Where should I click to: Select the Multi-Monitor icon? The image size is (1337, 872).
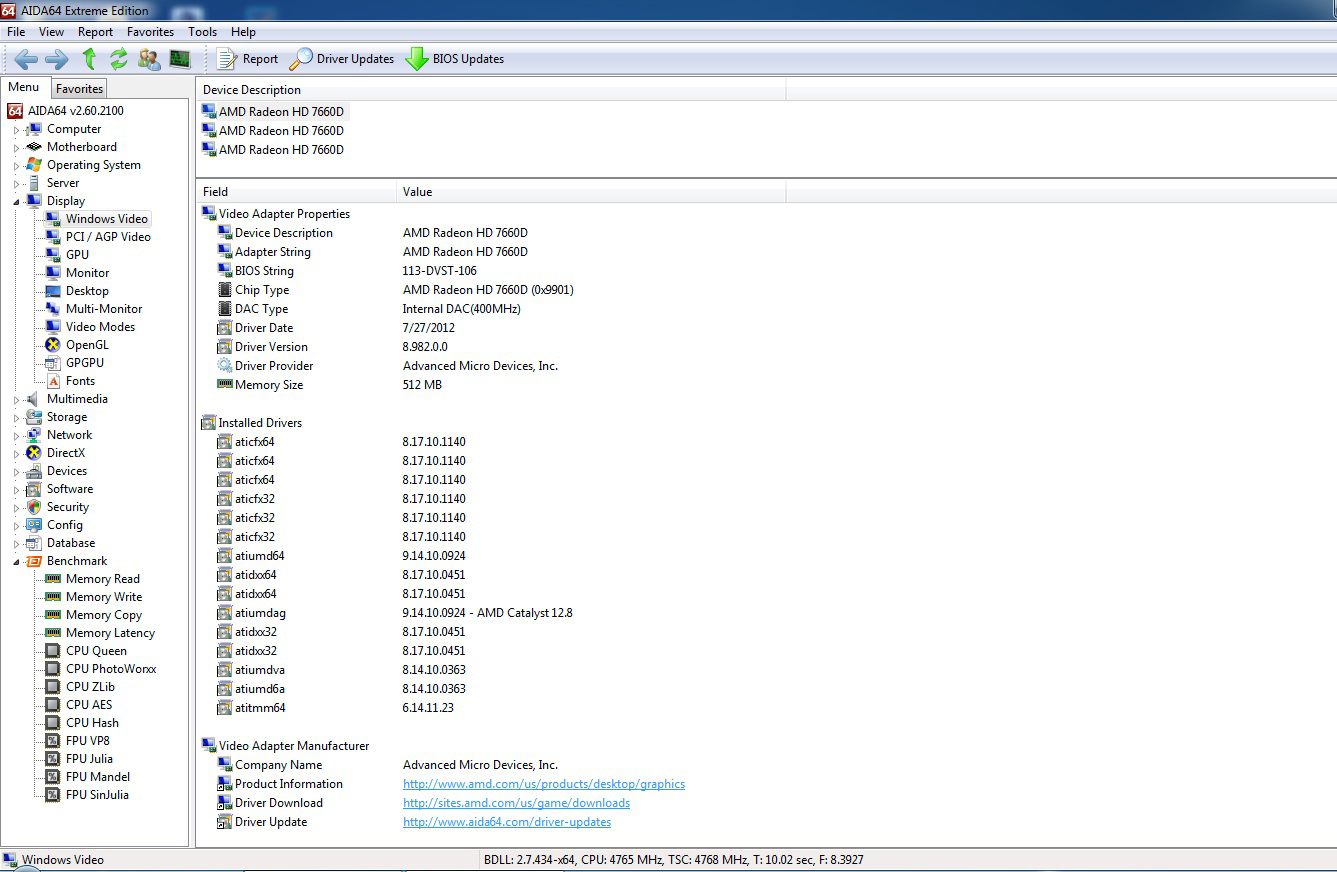[x=53, y=309]
